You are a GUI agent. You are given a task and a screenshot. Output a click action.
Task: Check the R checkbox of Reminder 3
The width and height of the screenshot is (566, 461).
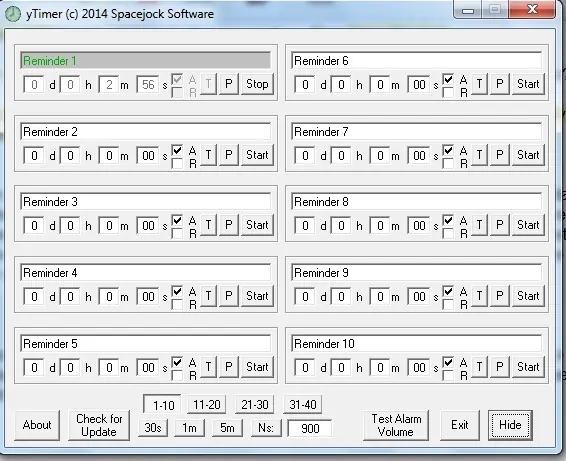click(x=177, y=234)
